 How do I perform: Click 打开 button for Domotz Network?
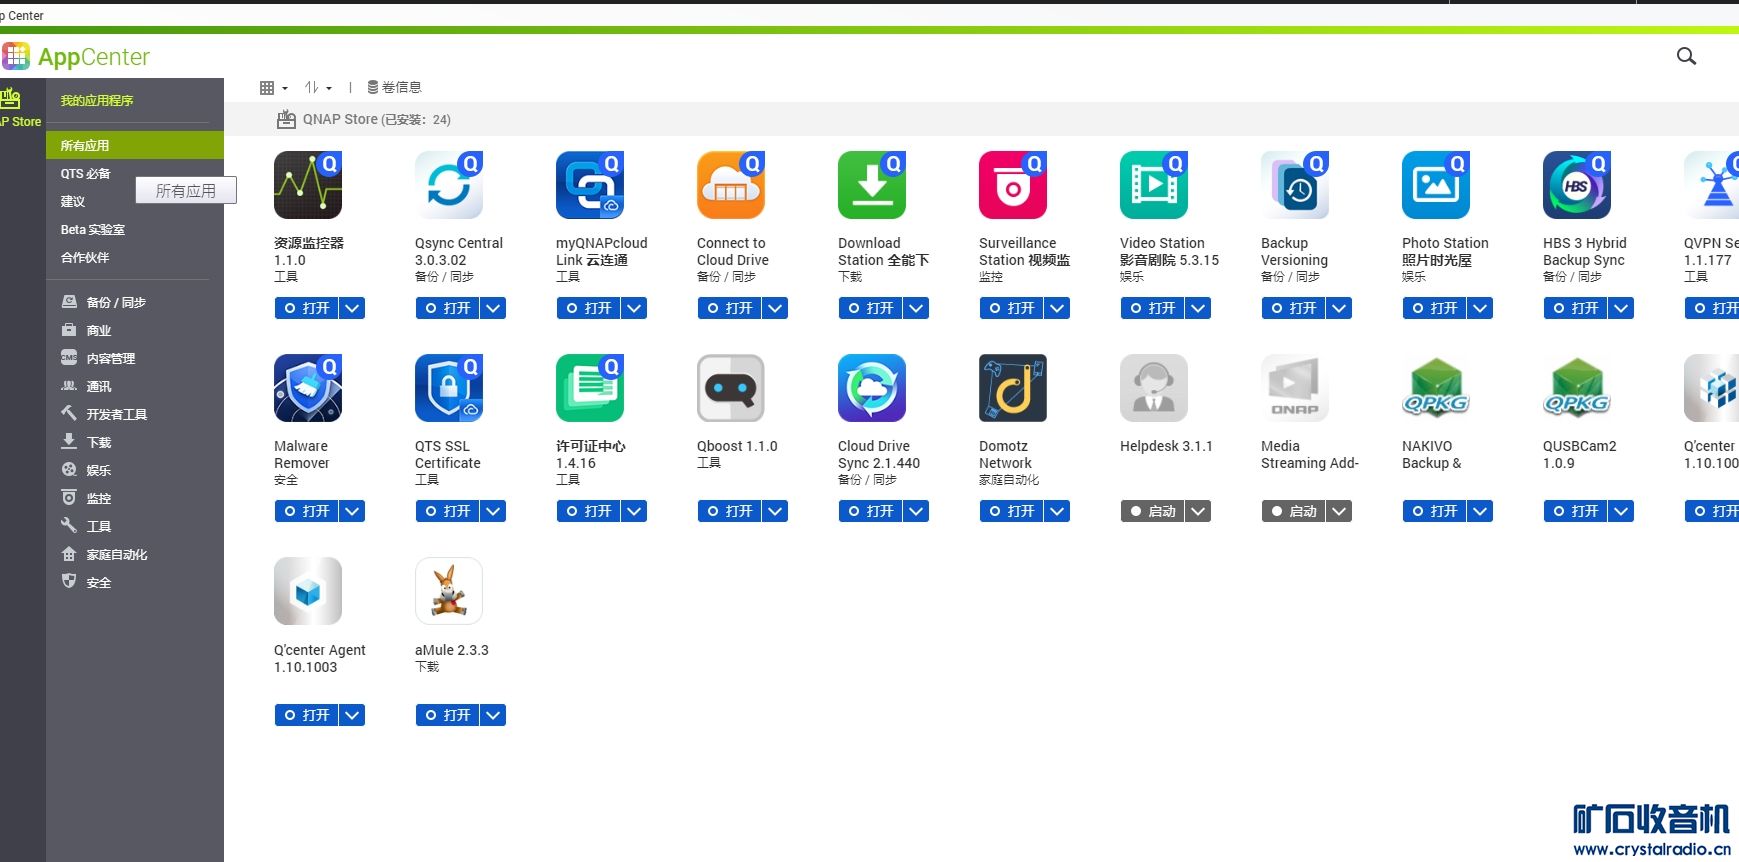pos(1012,511)
